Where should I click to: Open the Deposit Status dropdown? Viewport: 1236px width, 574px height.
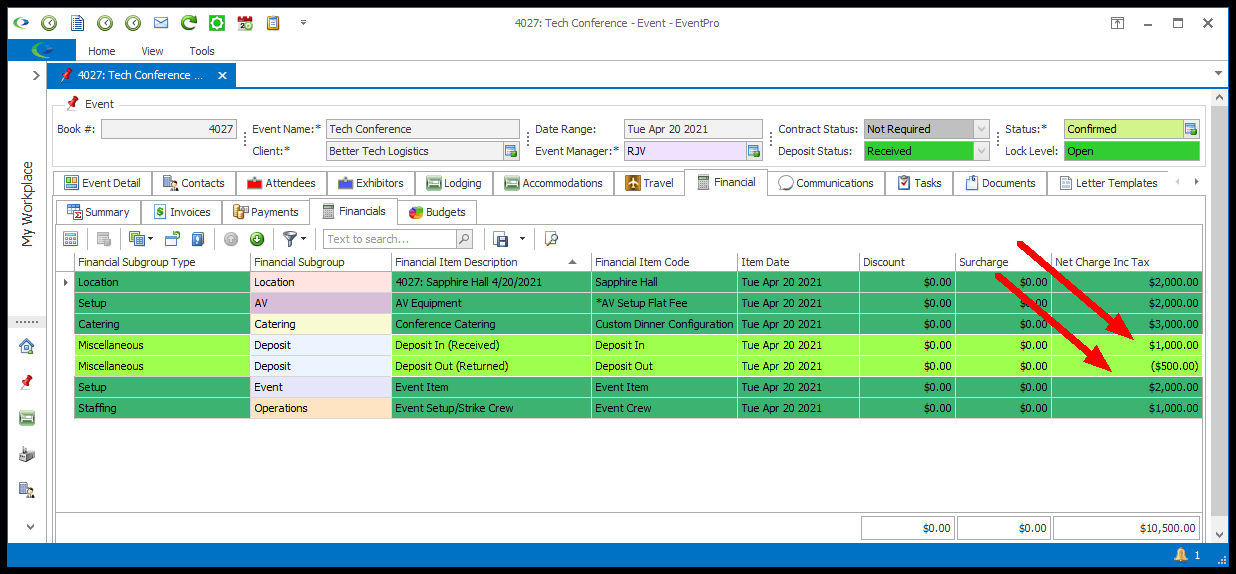(981, 151)
